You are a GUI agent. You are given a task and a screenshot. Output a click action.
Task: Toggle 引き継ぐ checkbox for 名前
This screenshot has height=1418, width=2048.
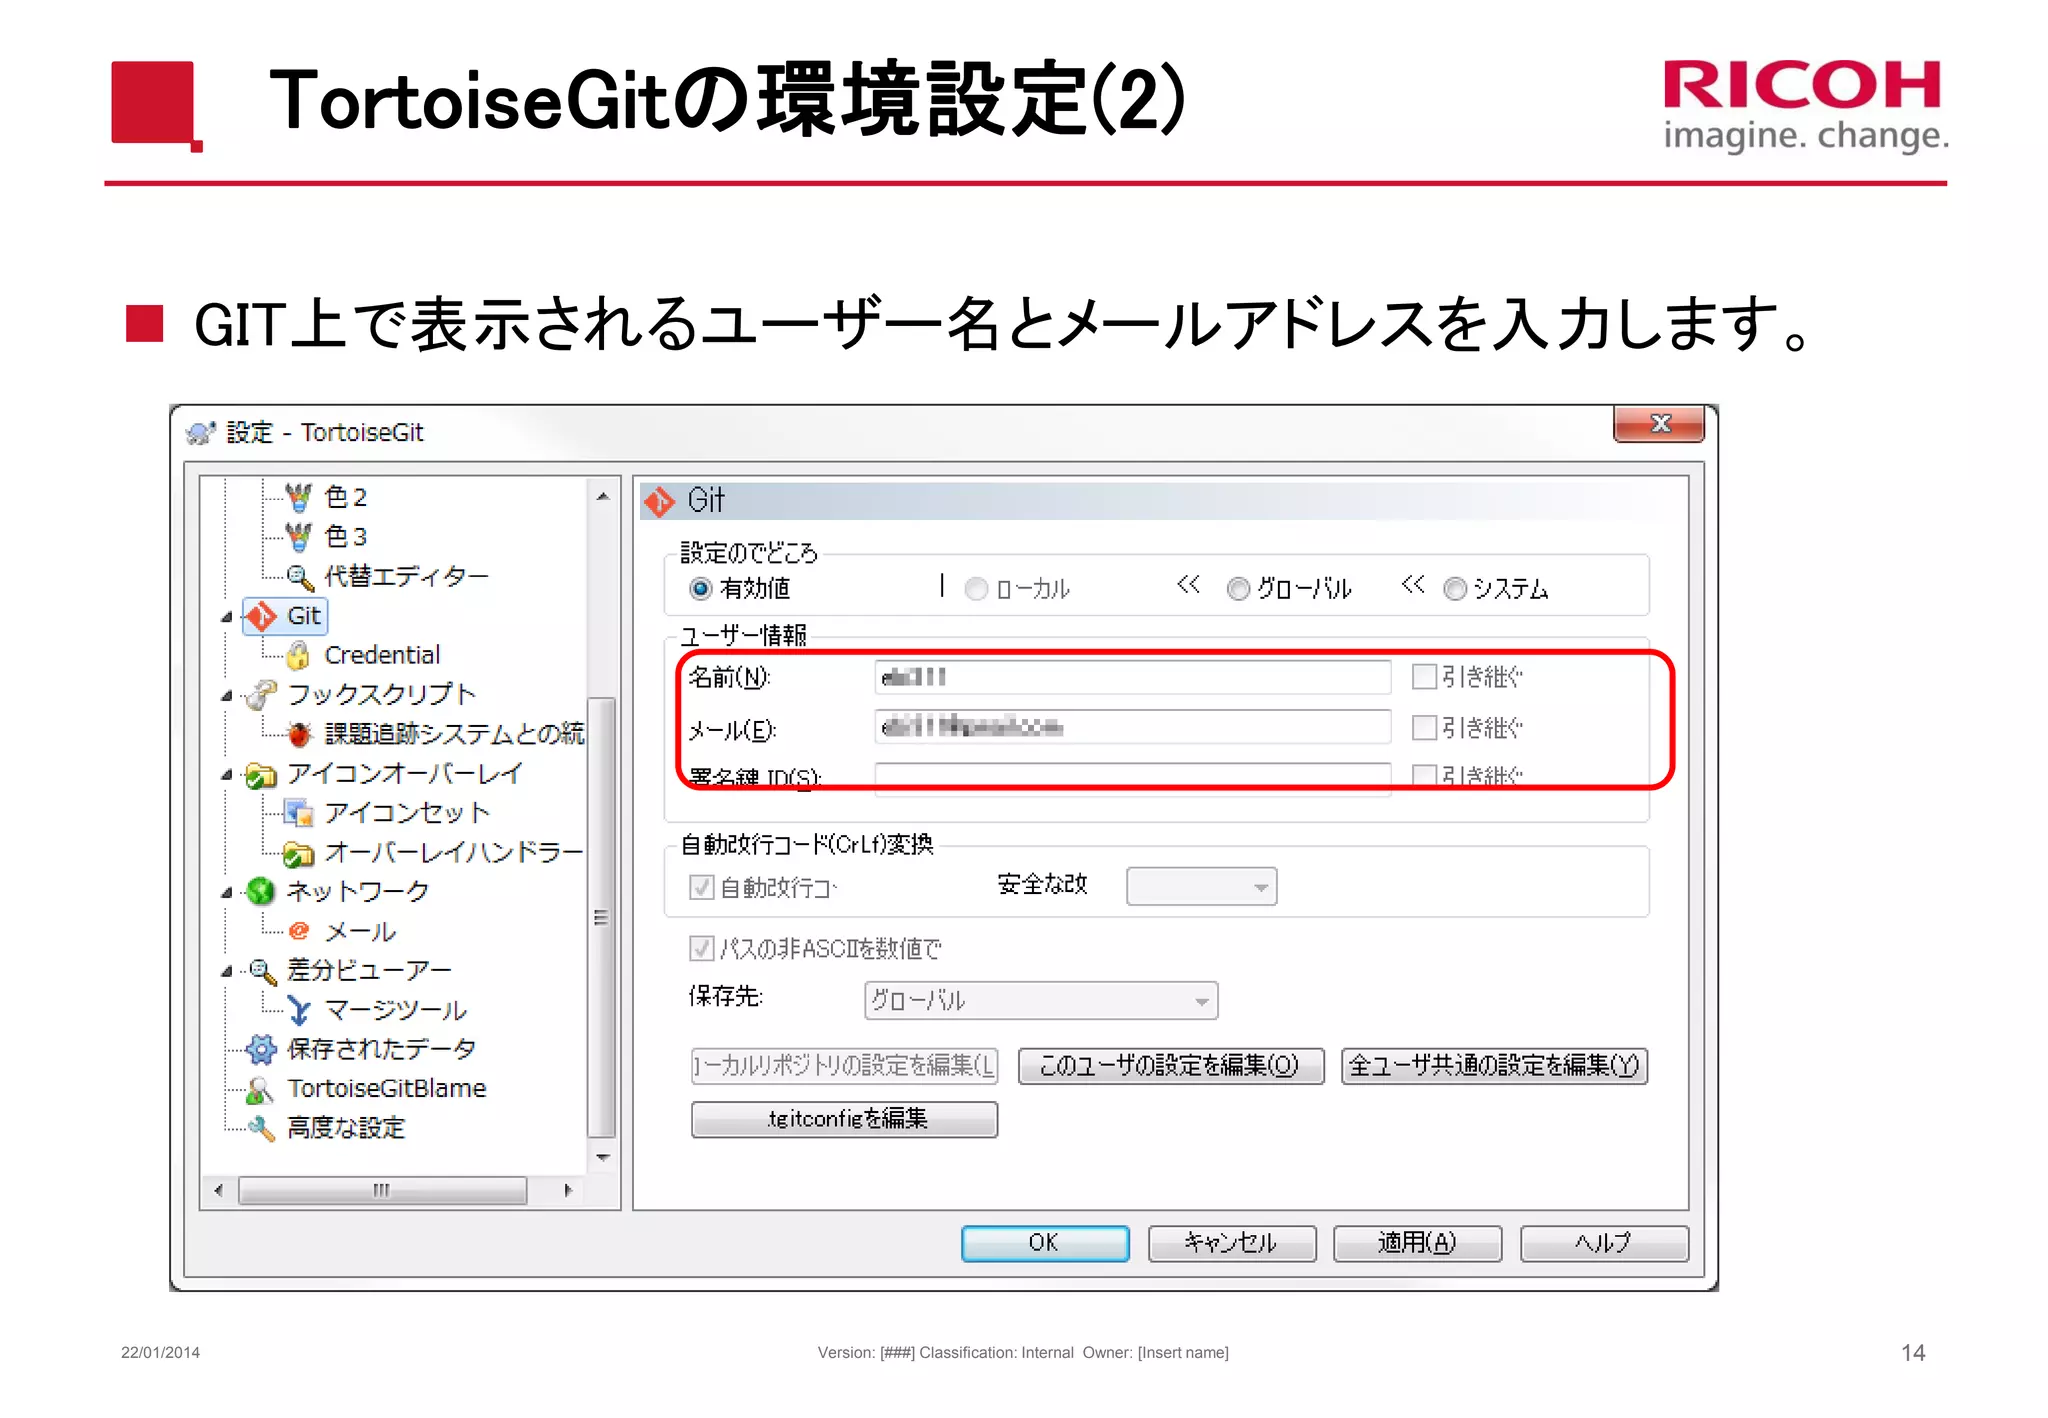1424,677
